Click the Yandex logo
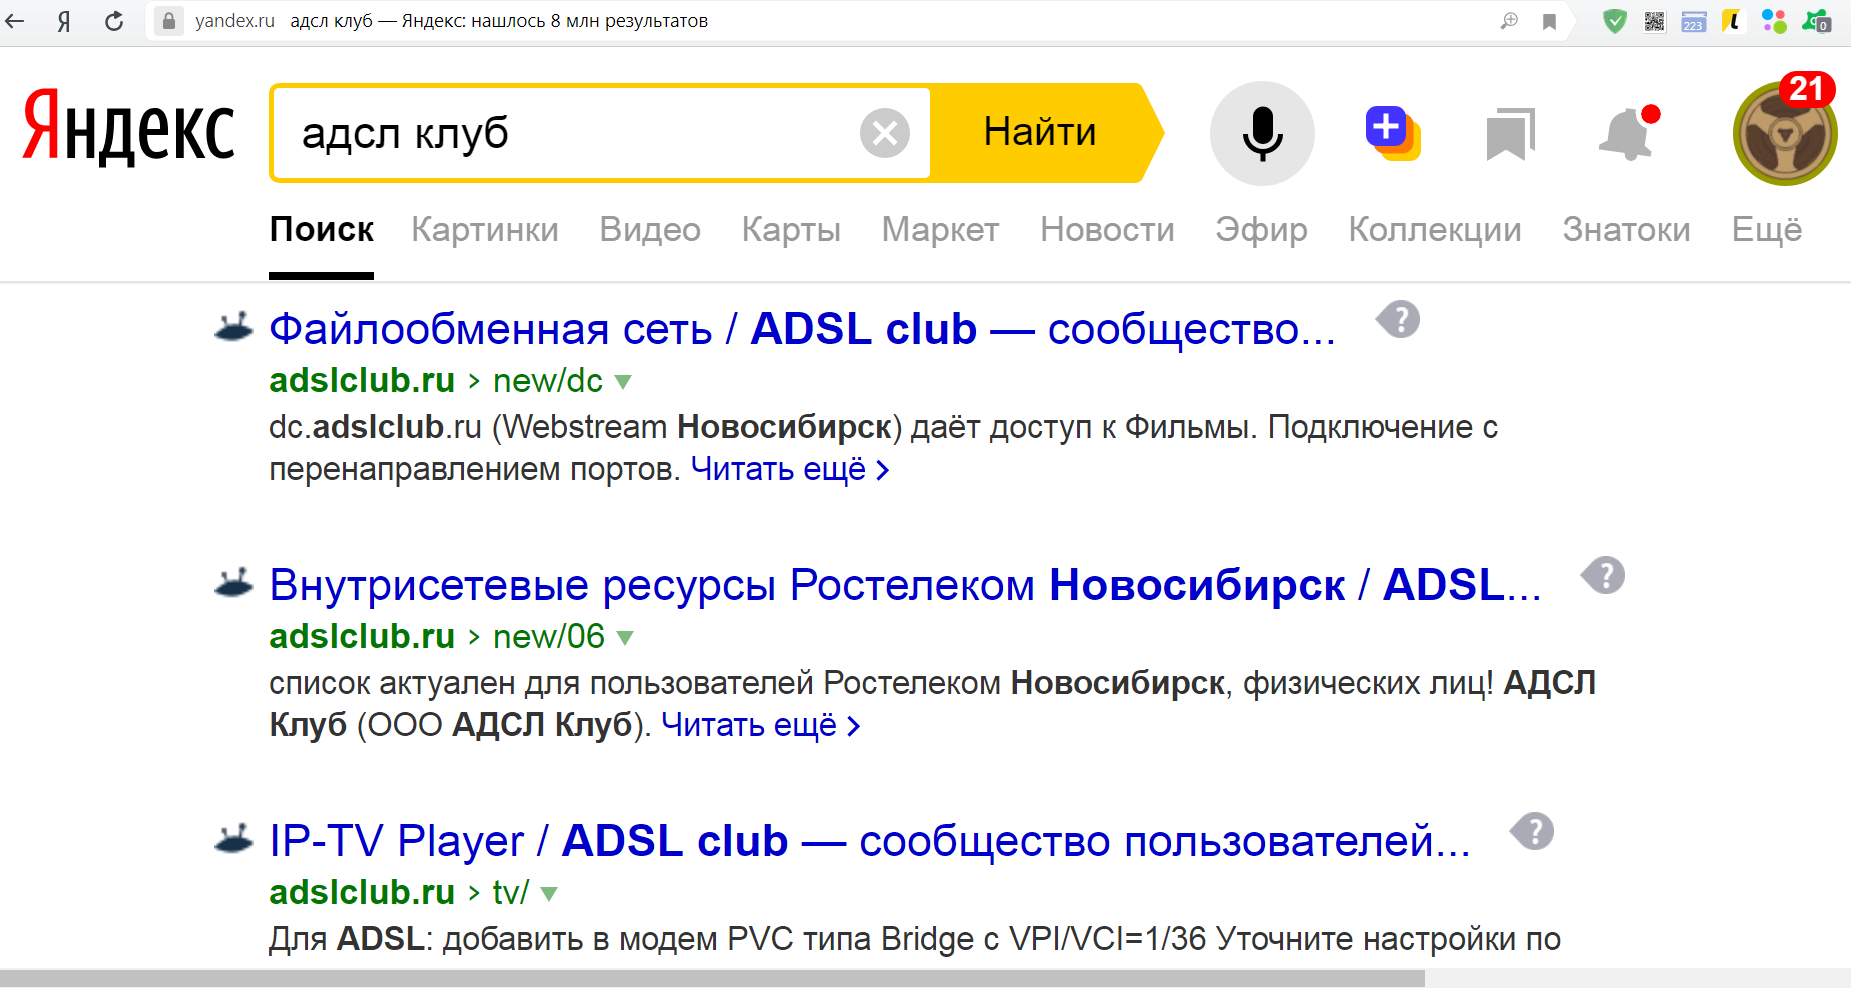Image resolution: width=1851 pixels, height=988 pixels. pos(128,128)
